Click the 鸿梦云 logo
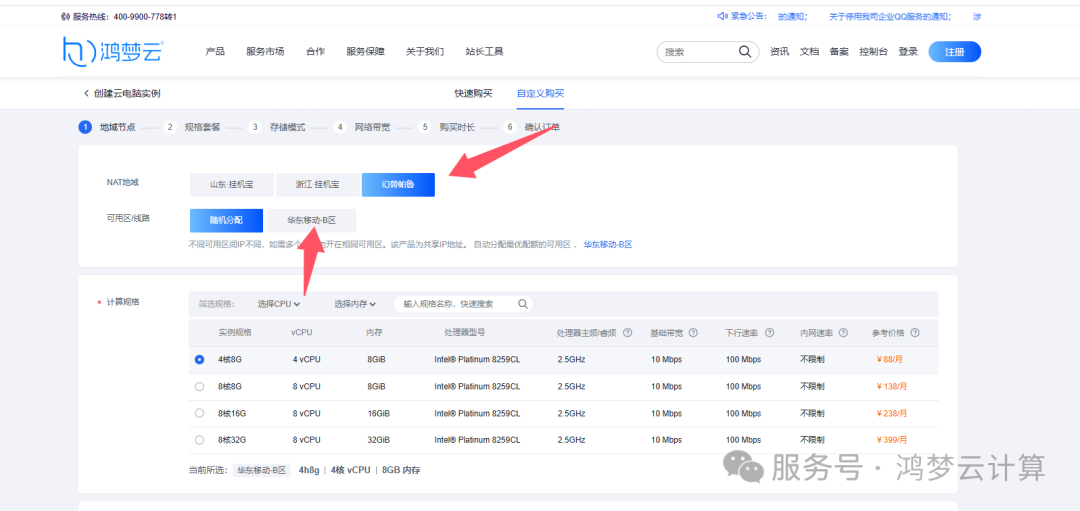The height and width of the screenshot is (511, 1080). [x=112, y=52]
